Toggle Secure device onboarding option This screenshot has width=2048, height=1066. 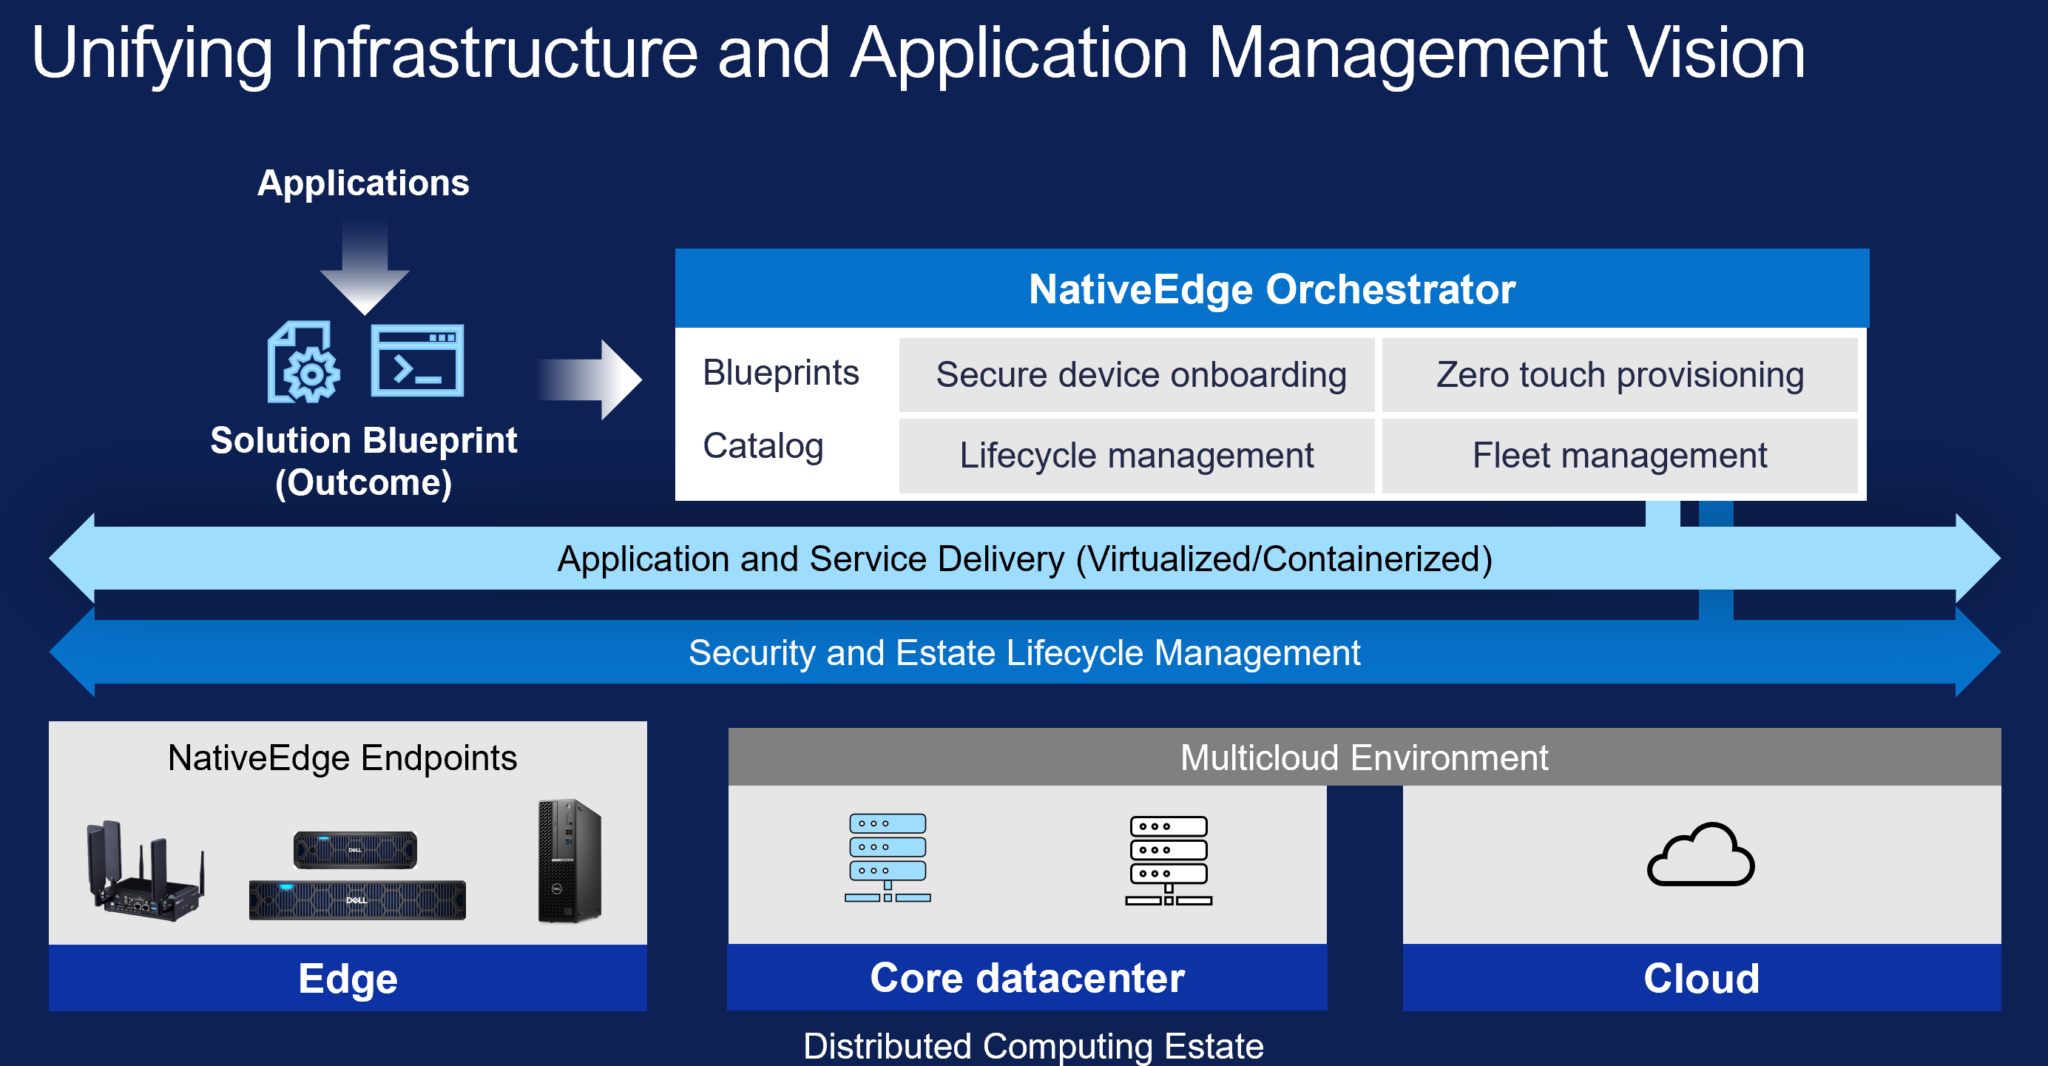[1138, 375]
